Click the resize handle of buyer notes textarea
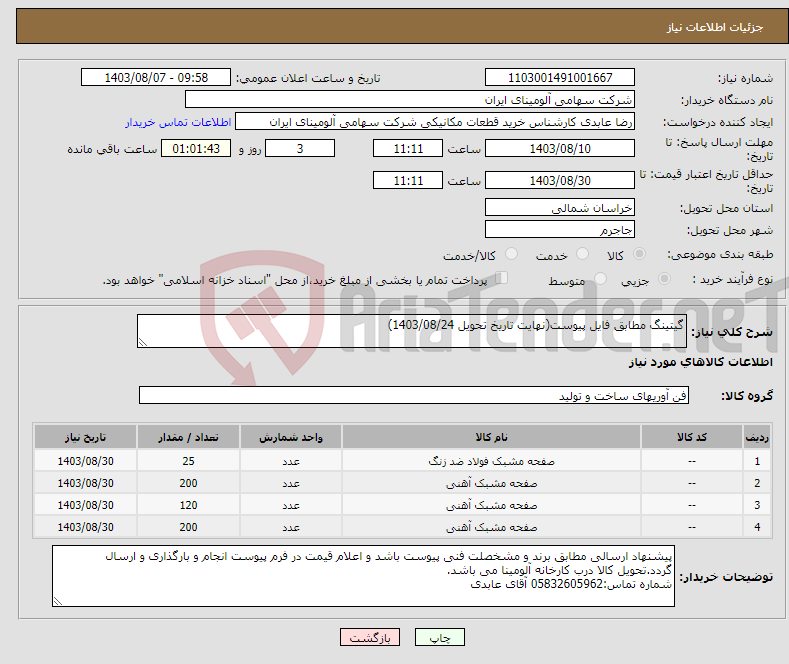This screenshot has height=664, width=789. [58, 601]
